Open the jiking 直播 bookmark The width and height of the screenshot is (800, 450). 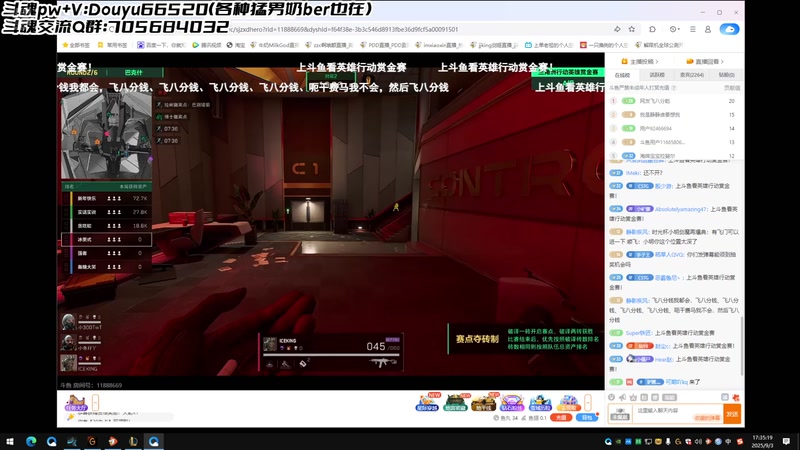click(494, 45)
